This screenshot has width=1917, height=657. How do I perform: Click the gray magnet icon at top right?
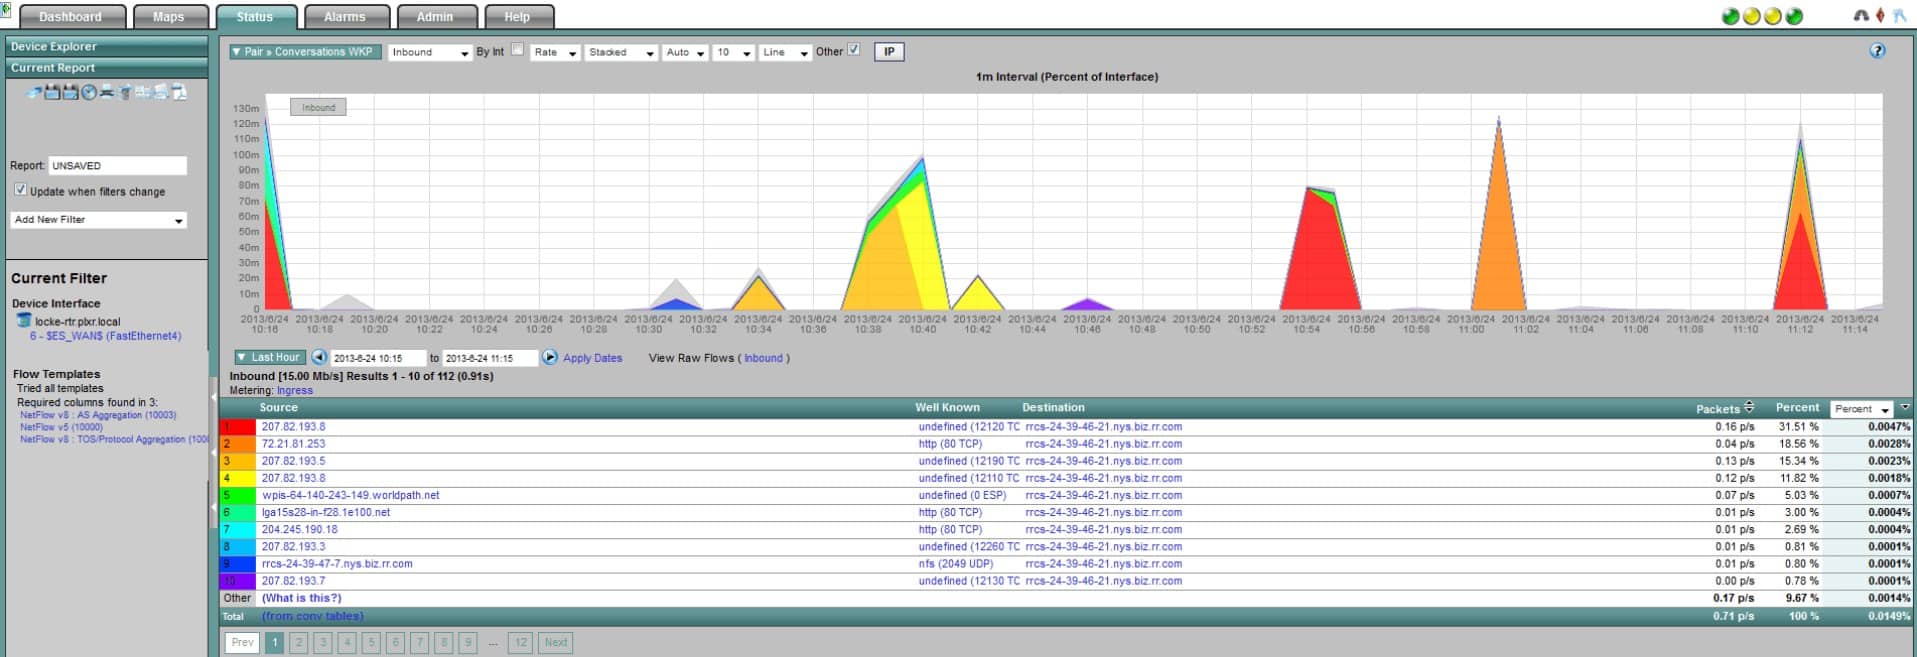pos(1860,16)
